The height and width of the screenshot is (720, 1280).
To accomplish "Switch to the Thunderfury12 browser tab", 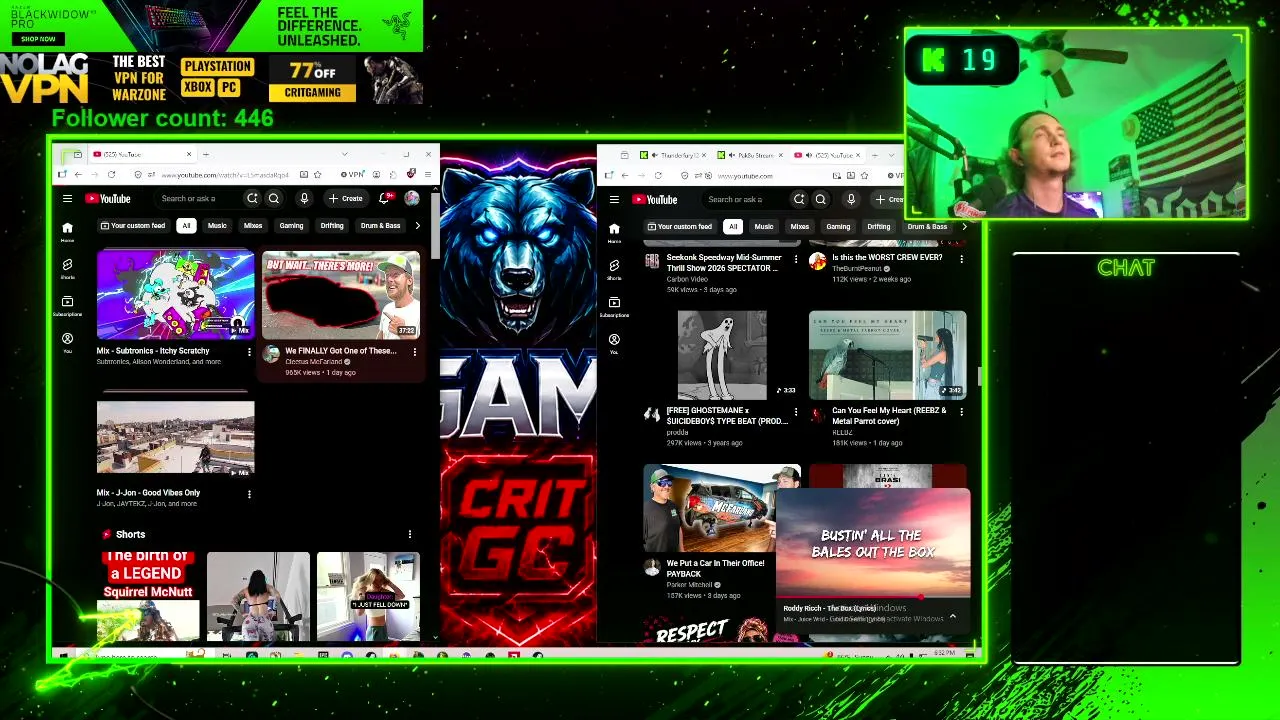I will click(x=672, y=155).
